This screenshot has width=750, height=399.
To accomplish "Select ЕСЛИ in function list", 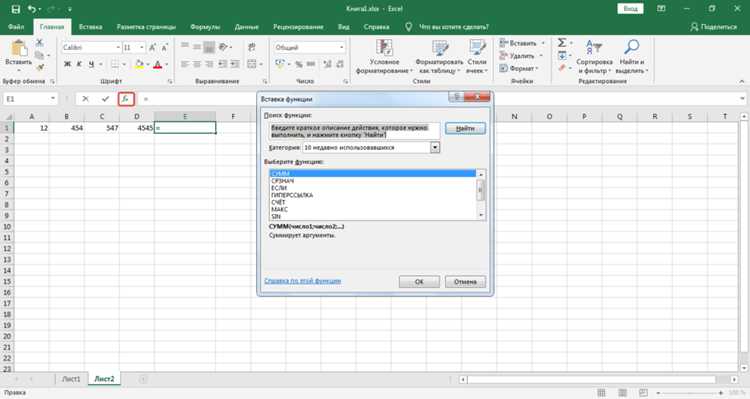I will click(279, 188).
